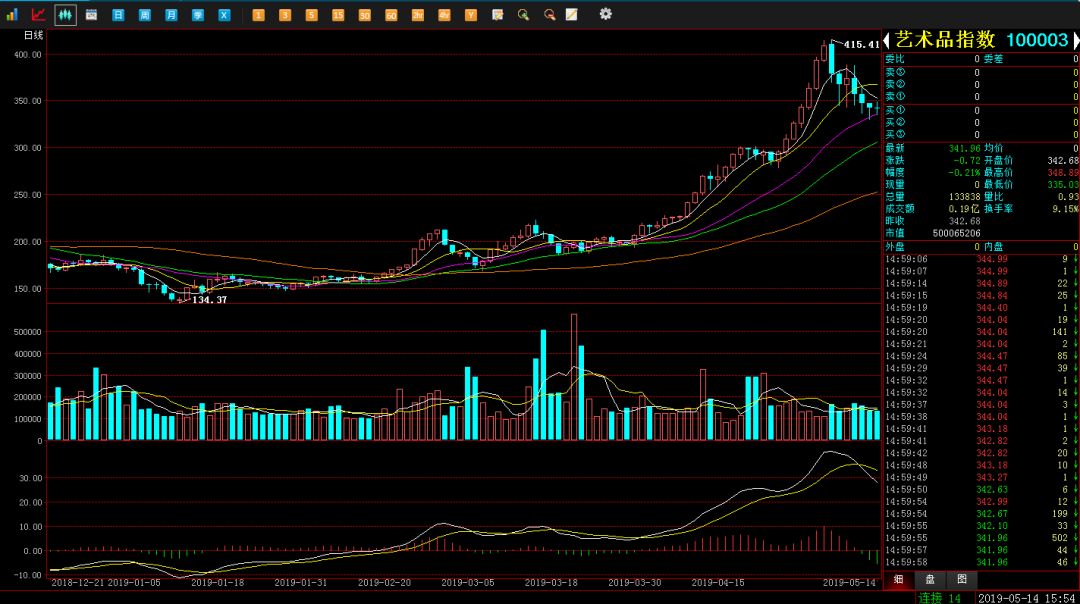Open the calendar icon in toolbar
Screen dimensions: 1080x604
(92, 14)
